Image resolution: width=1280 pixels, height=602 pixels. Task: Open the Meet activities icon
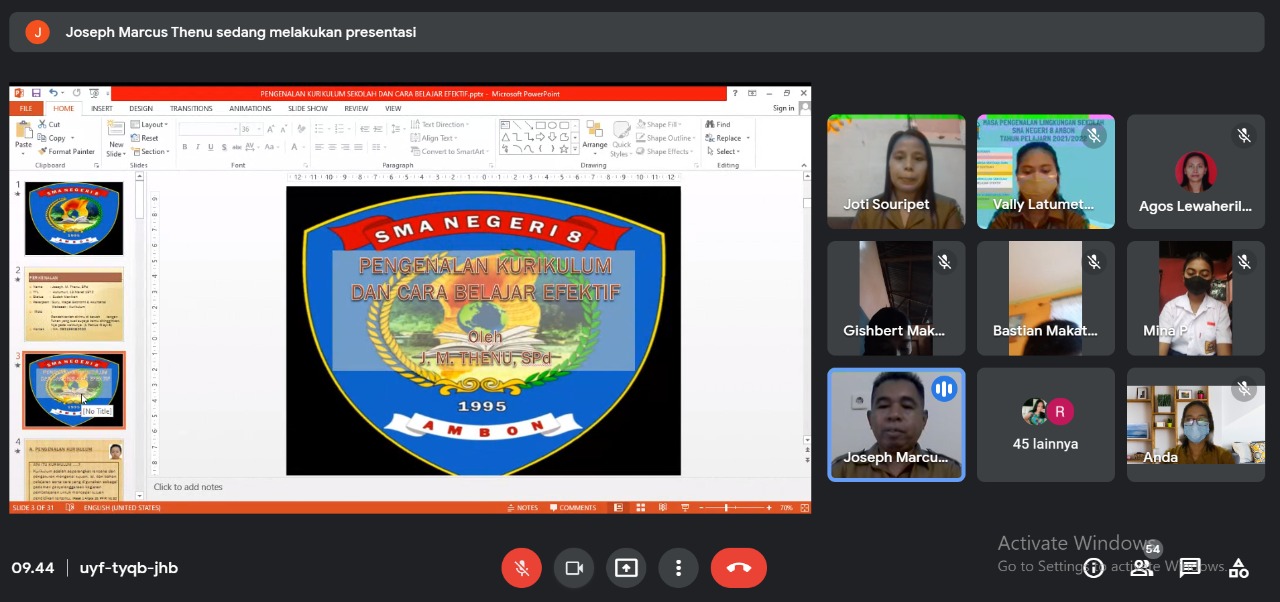pyautogui.click(x=1238, y=568)
